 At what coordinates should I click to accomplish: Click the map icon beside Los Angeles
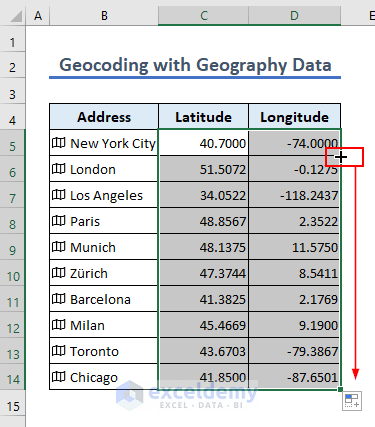tap(59, 195)
